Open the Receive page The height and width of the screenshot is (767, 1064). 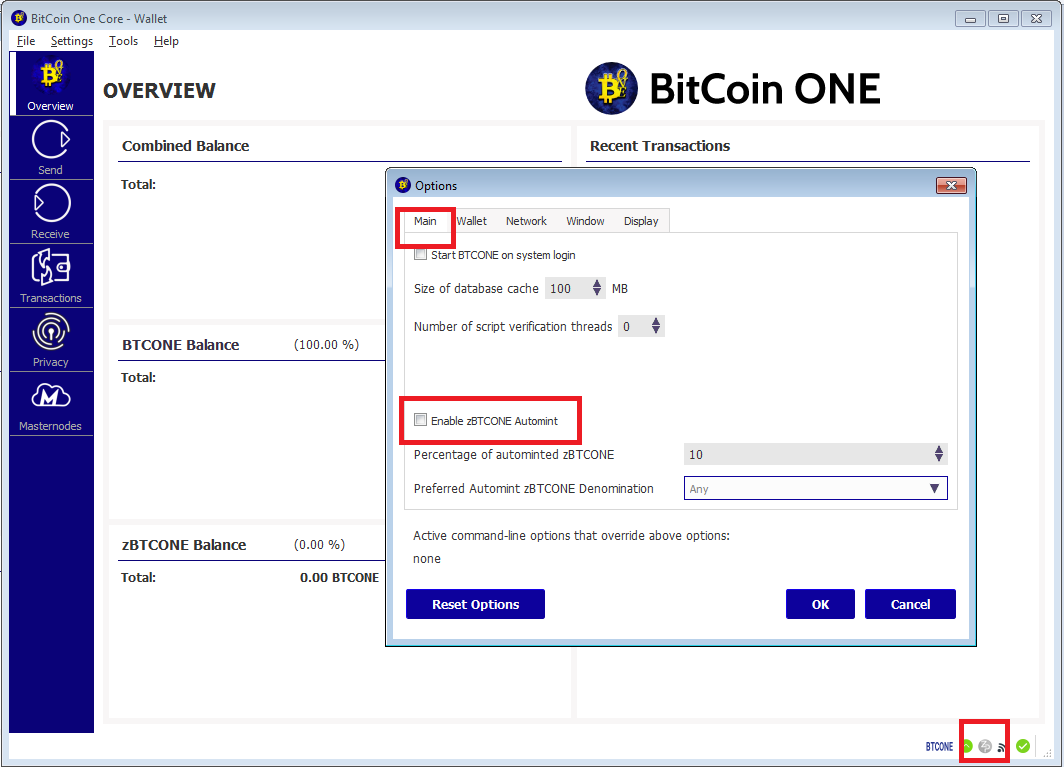[51, 212]
